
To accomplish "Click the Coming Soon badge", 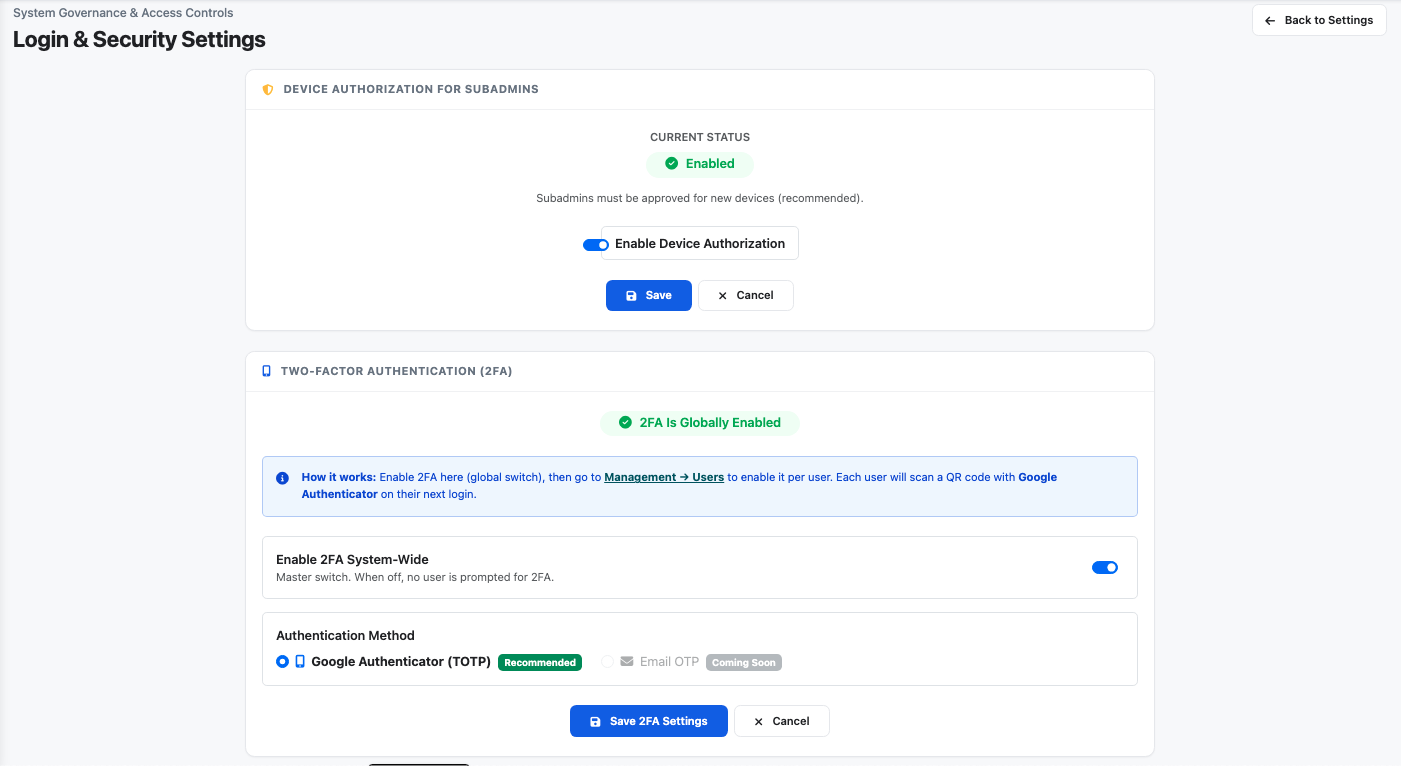I will click(744, 662).
